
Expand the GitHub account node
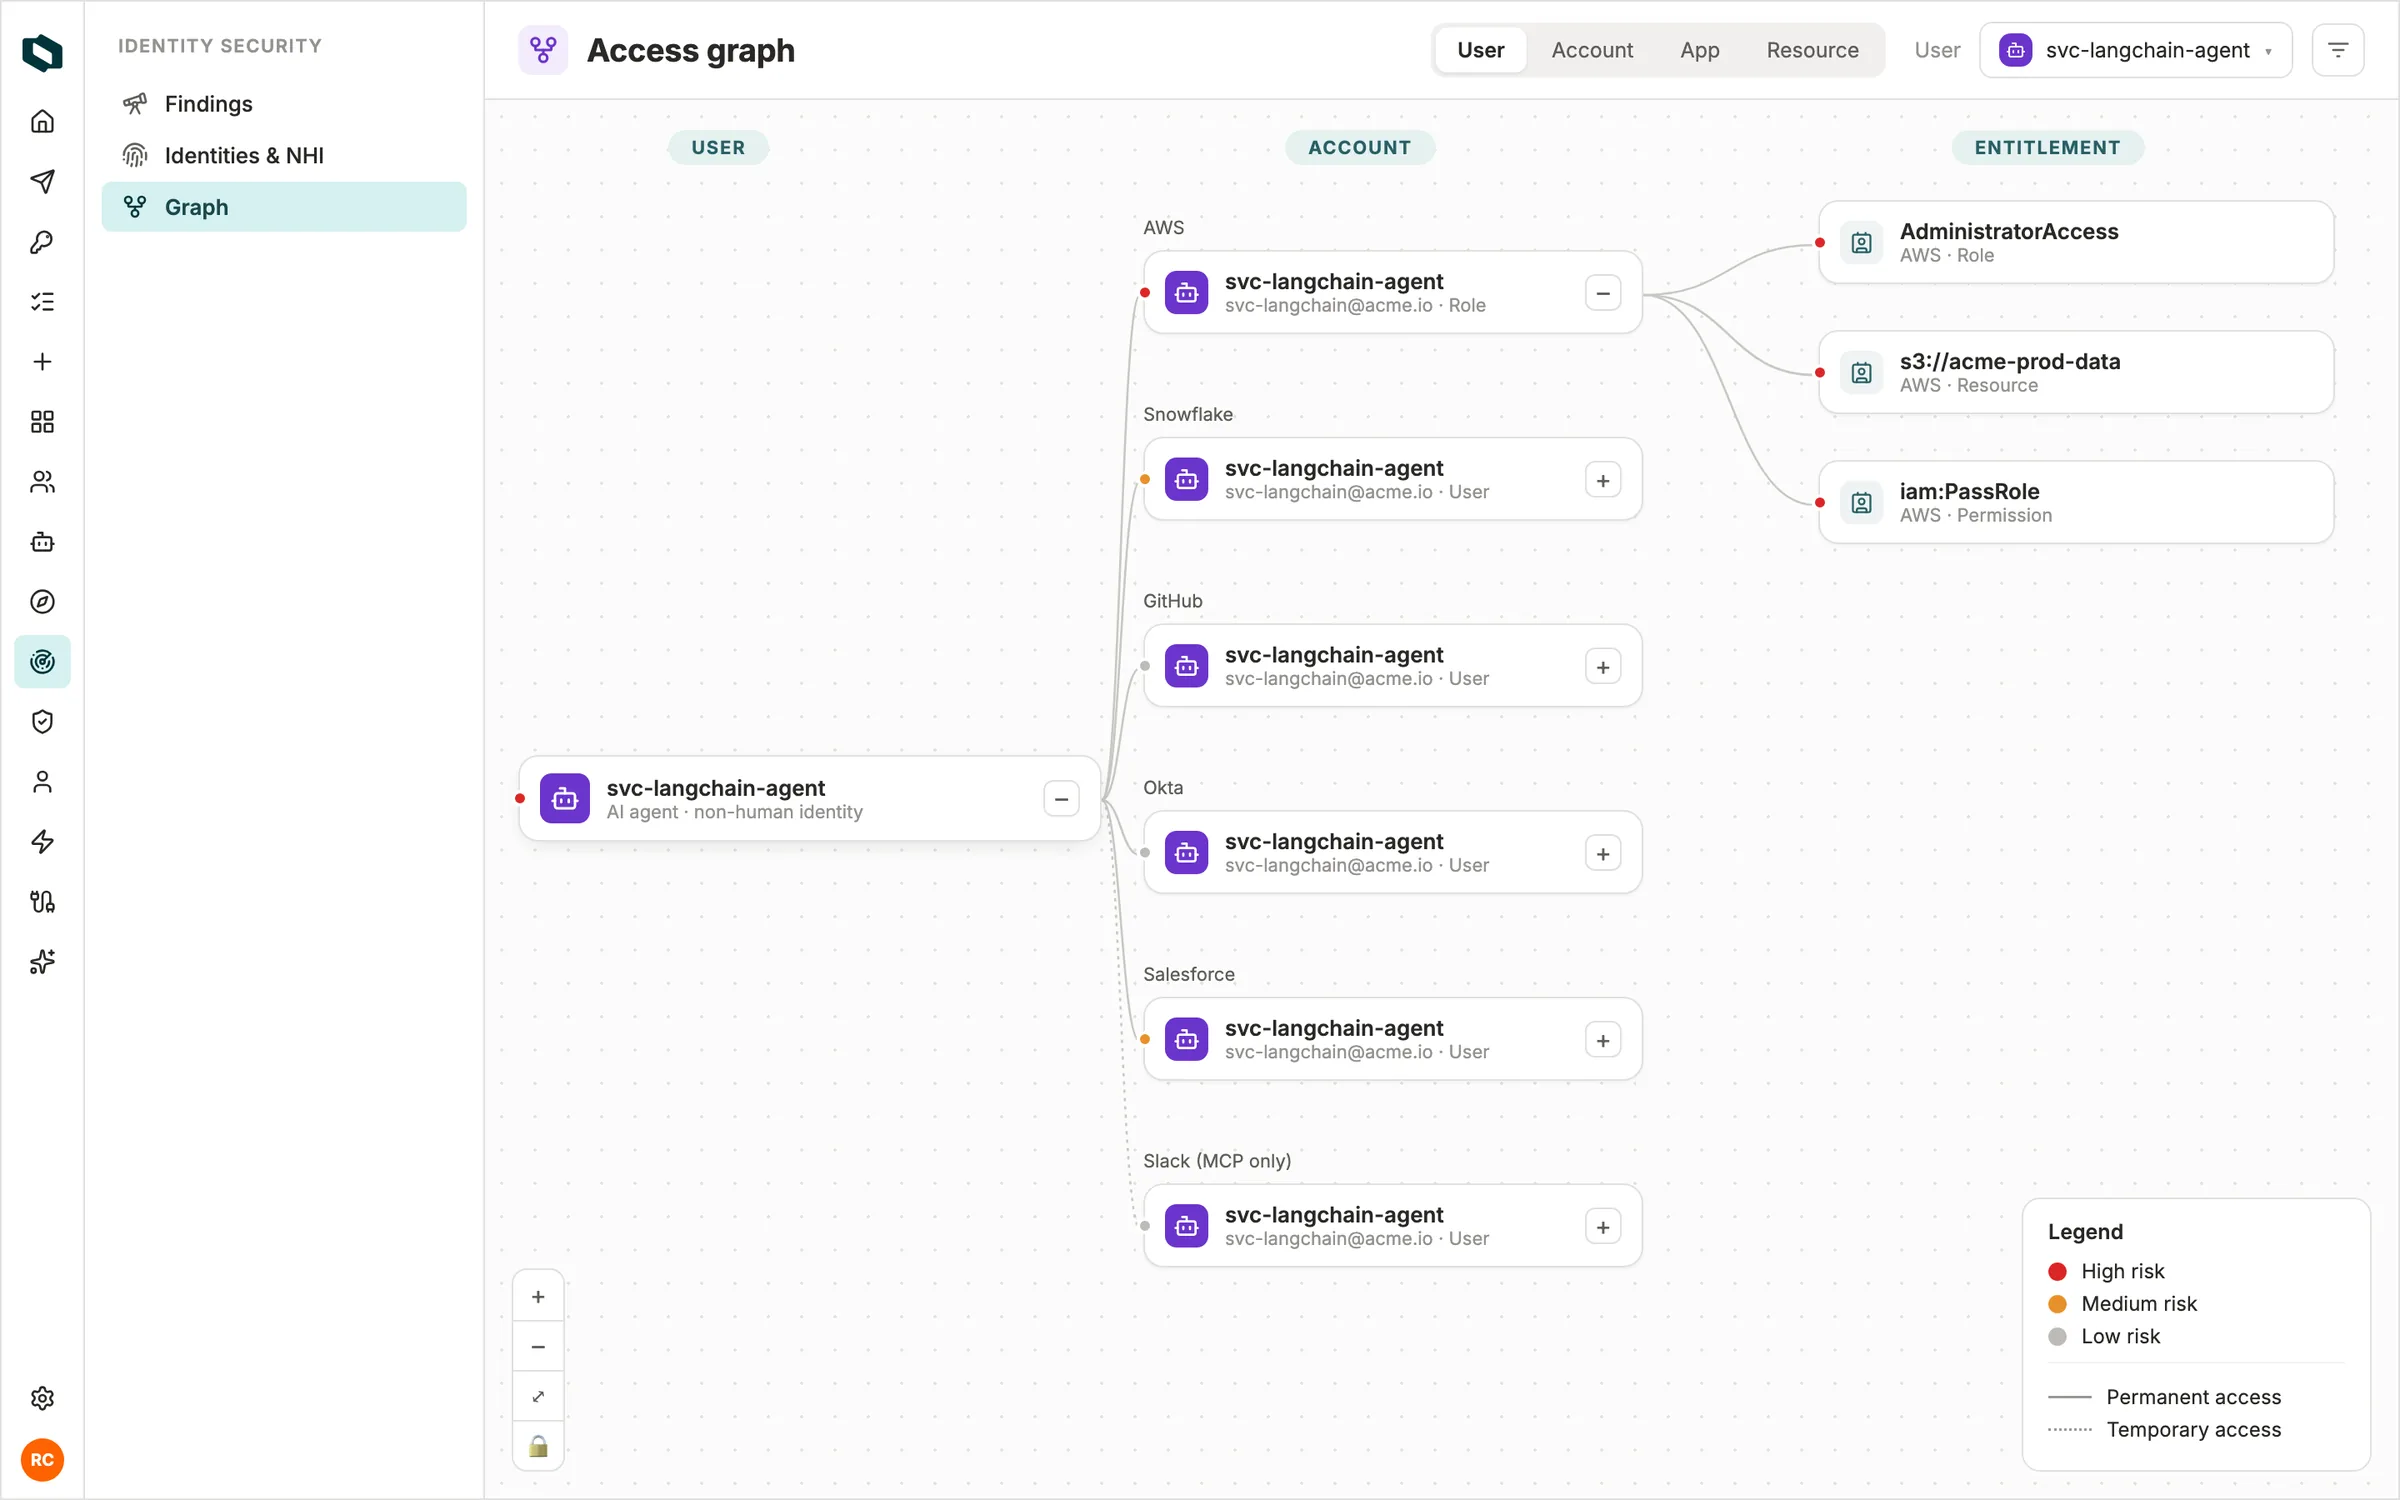tap(1603, 667)
